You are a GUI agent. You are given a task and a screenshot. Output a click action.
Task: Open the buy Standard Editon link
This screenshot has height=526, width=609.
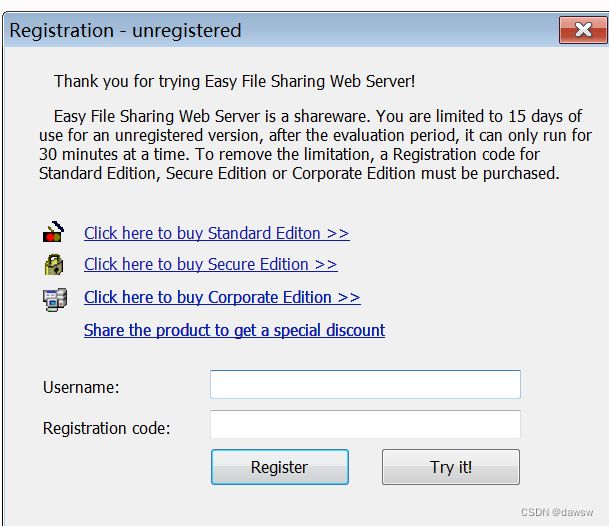[217, 233]
